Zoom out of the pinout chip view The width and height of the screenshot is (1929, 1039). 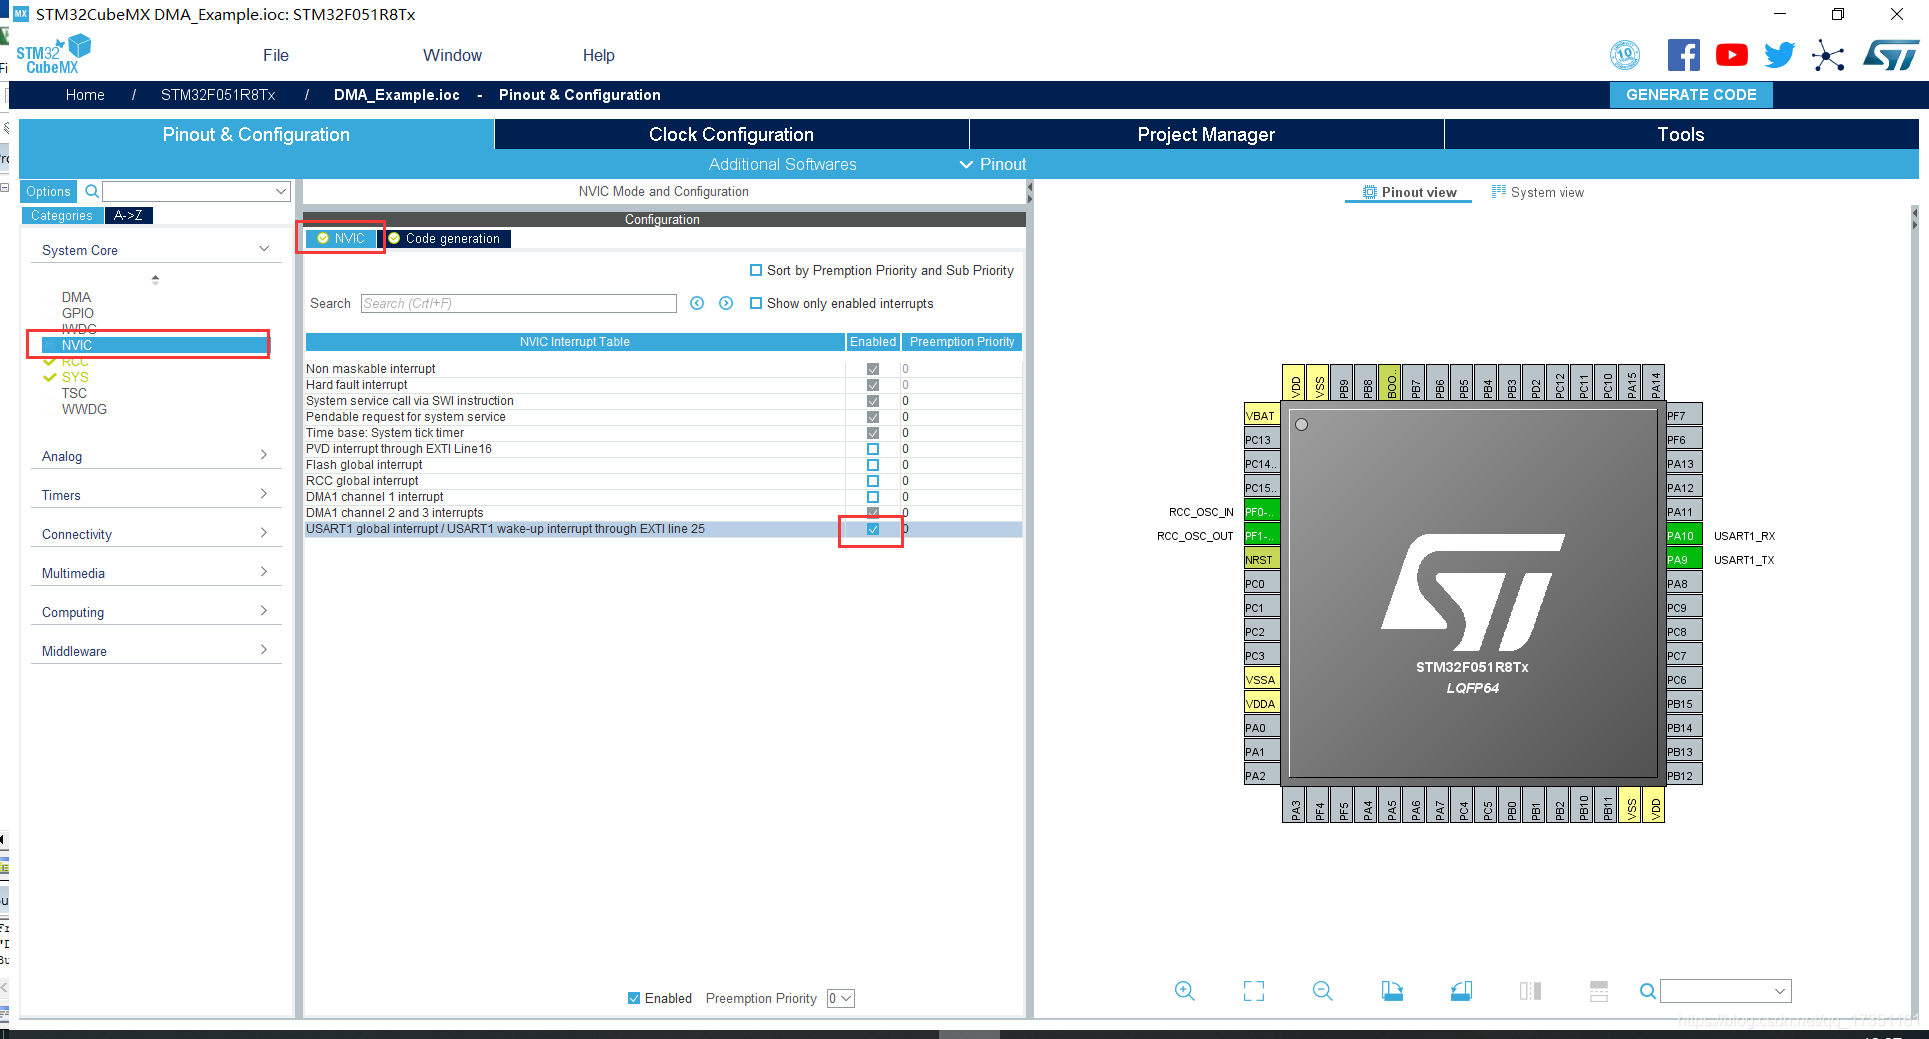[1322, 991]
